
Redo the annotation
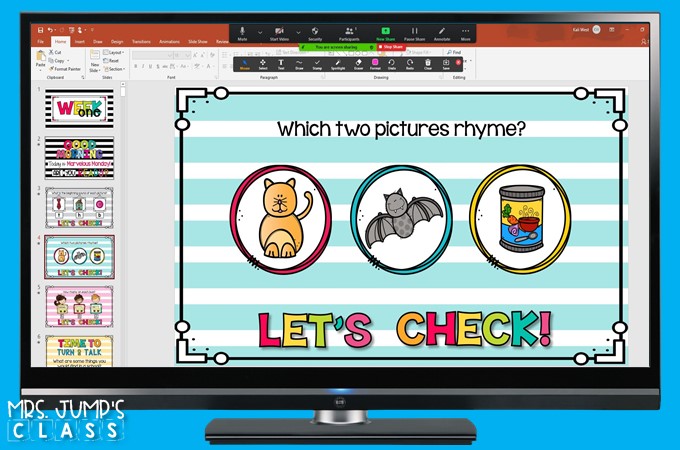(x=410, y=64)
